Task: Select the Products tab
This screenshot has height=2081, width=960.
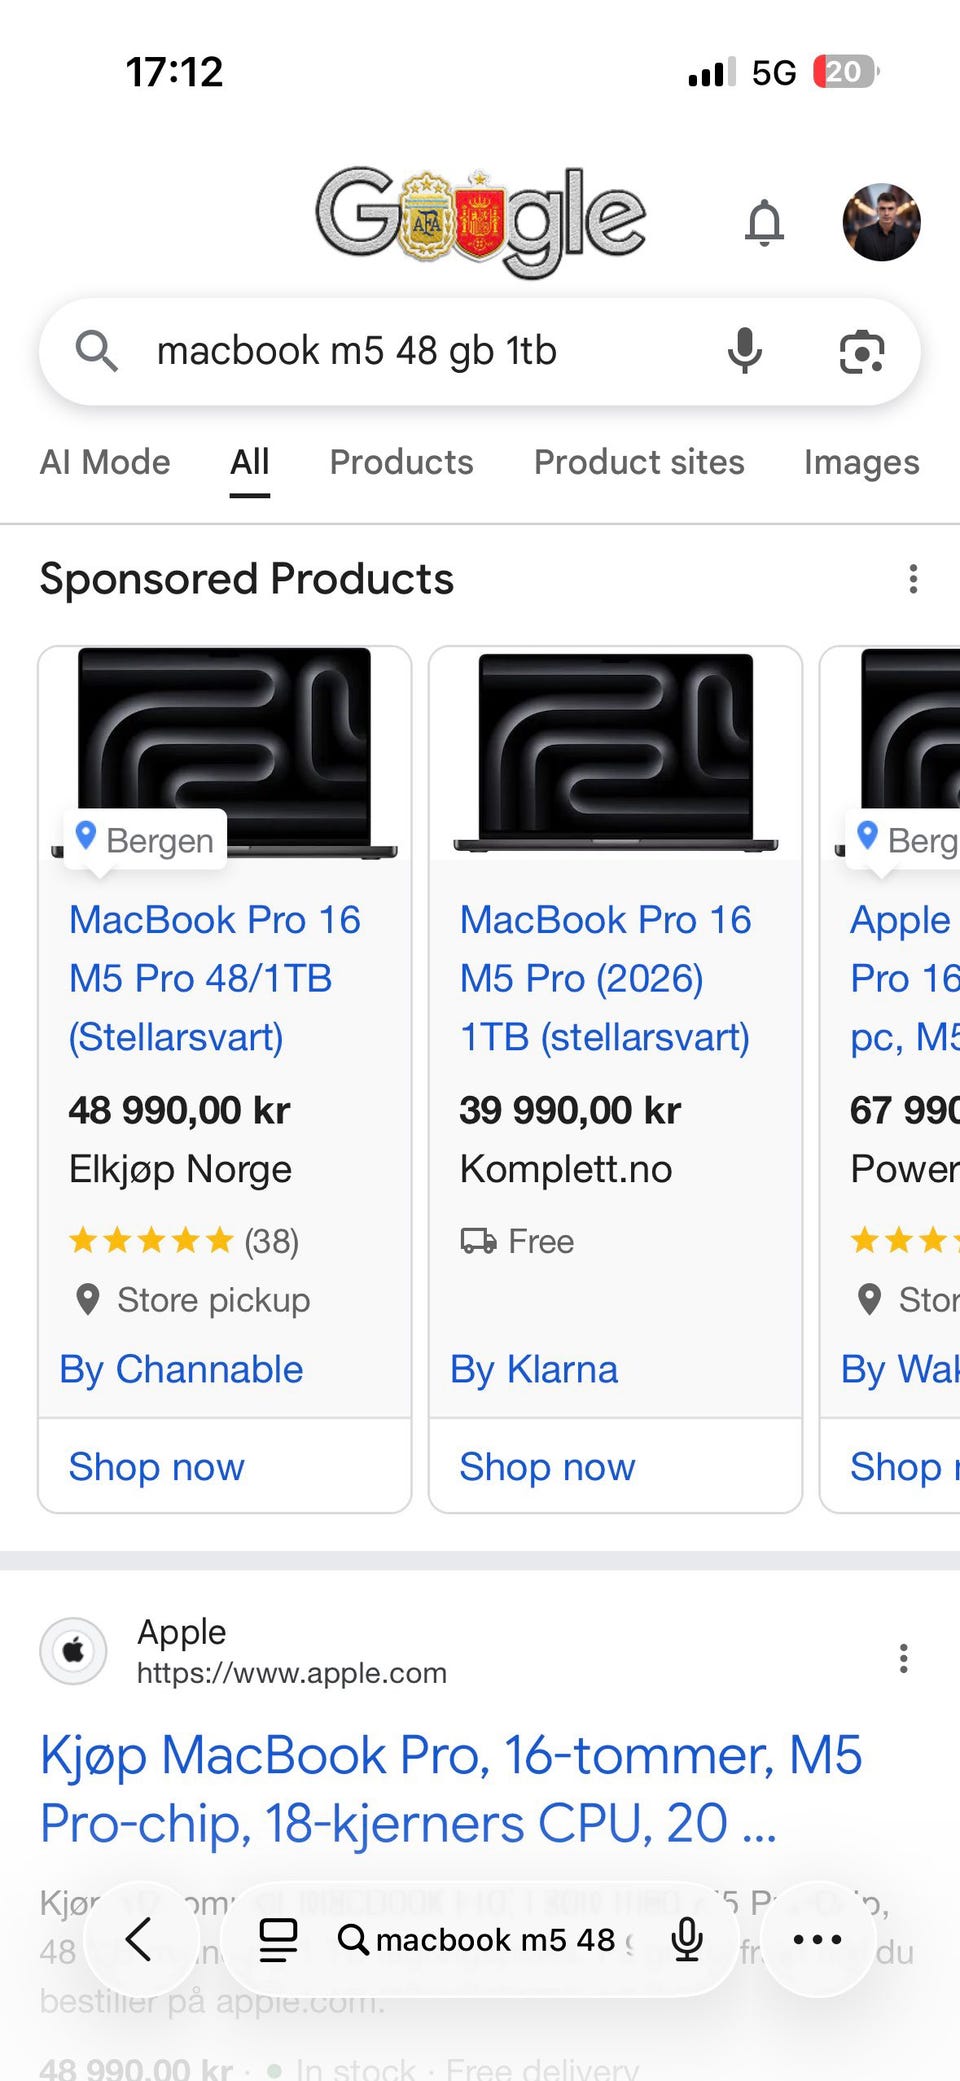Action: (402, 462)
